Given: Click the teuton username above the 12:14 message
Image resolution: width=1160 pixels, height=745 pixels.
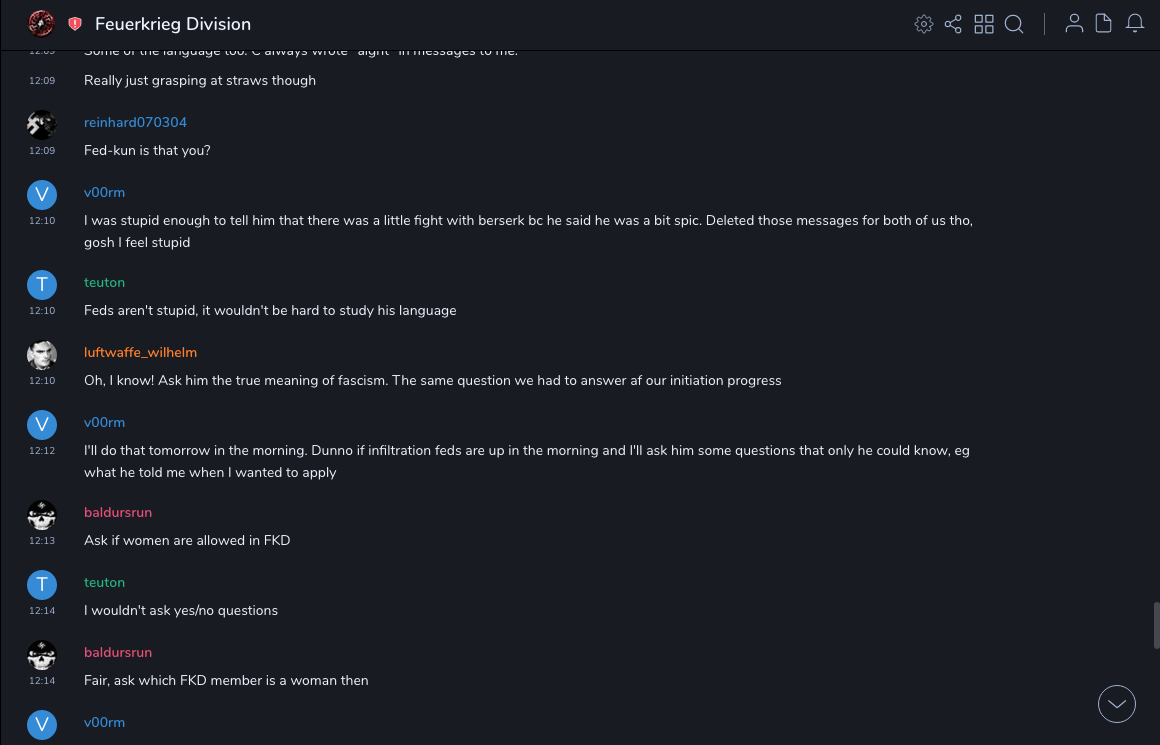Looking at the screenshot, I should (104, 582).
